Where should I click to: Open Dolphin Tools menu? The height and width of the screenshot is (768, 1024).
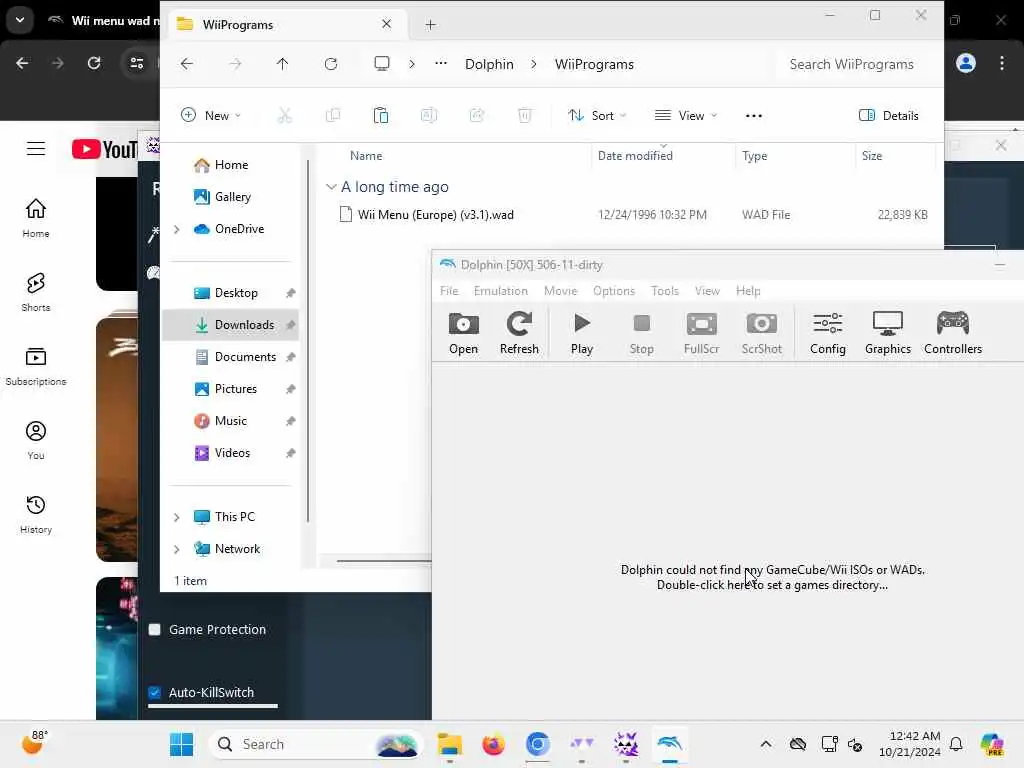pyautogui.click(x=665, y=291)
